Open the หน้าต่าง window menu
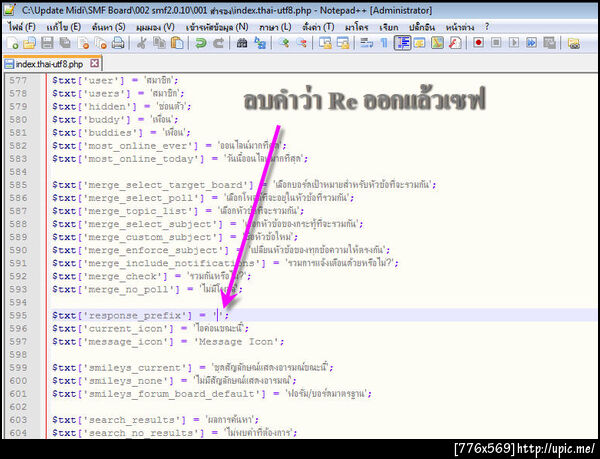 [460, 27]
